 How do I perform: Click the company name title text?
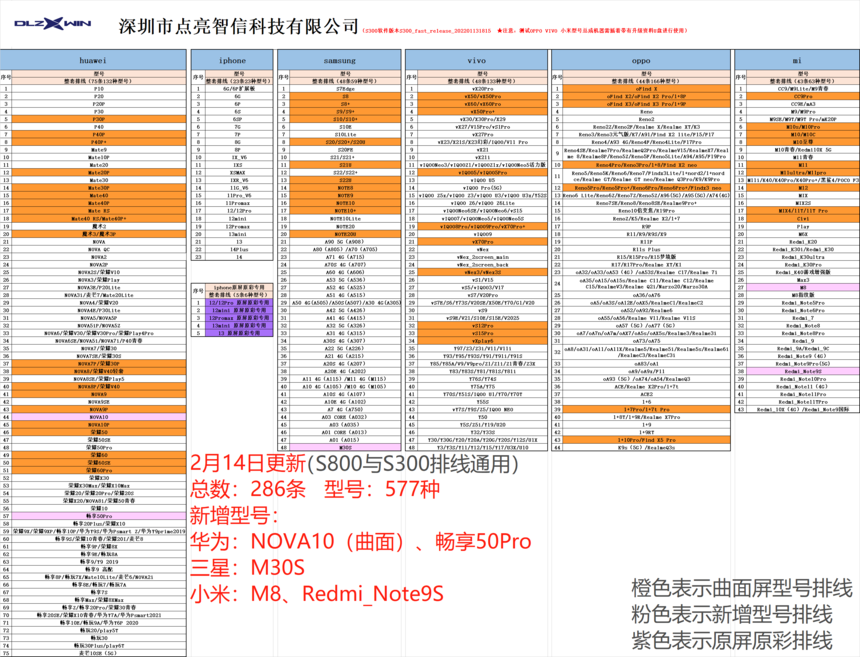[x=238, y=25]
